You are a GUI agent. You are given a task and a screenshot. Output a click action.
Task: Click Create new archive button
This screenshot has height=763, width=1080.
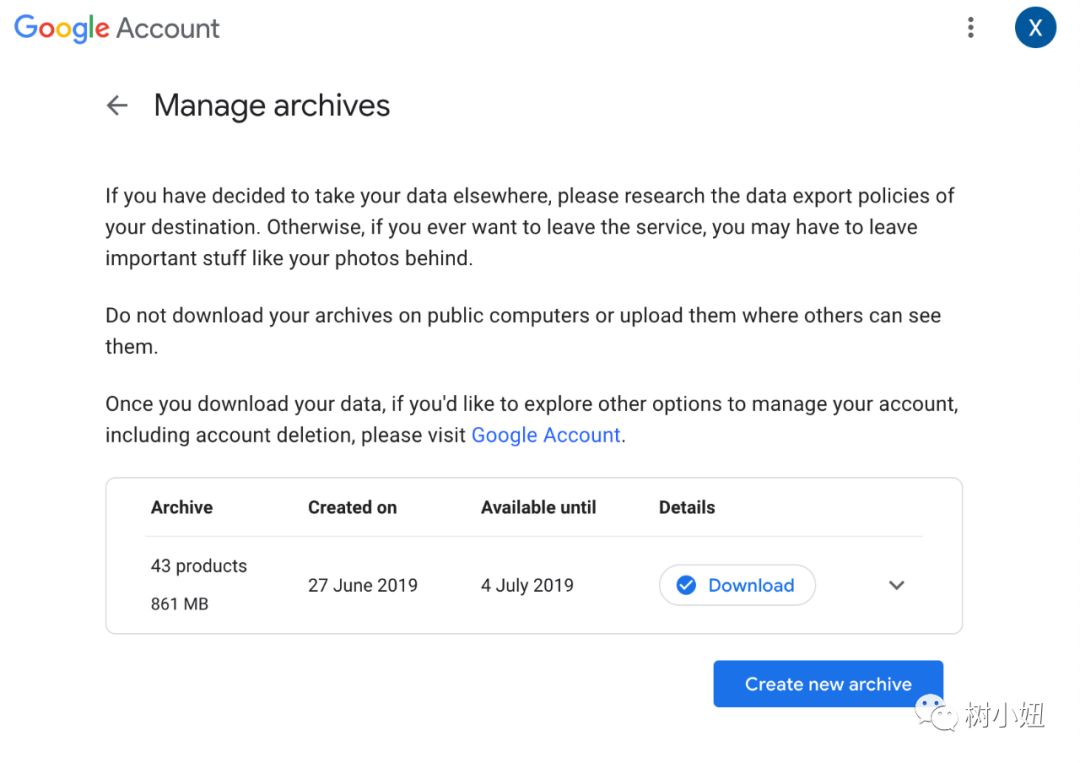(828, 684)
